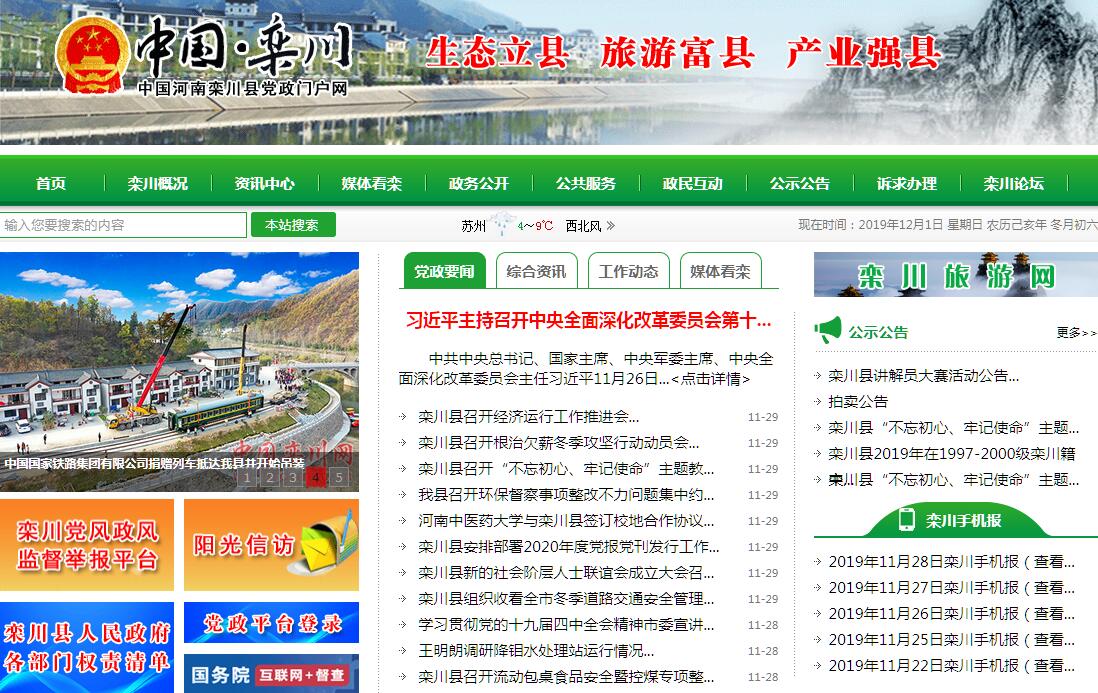Viewport: 1098px width, 693px height.
Task: Click the phone icon in 栾川手机报 header
Action: 906,520
